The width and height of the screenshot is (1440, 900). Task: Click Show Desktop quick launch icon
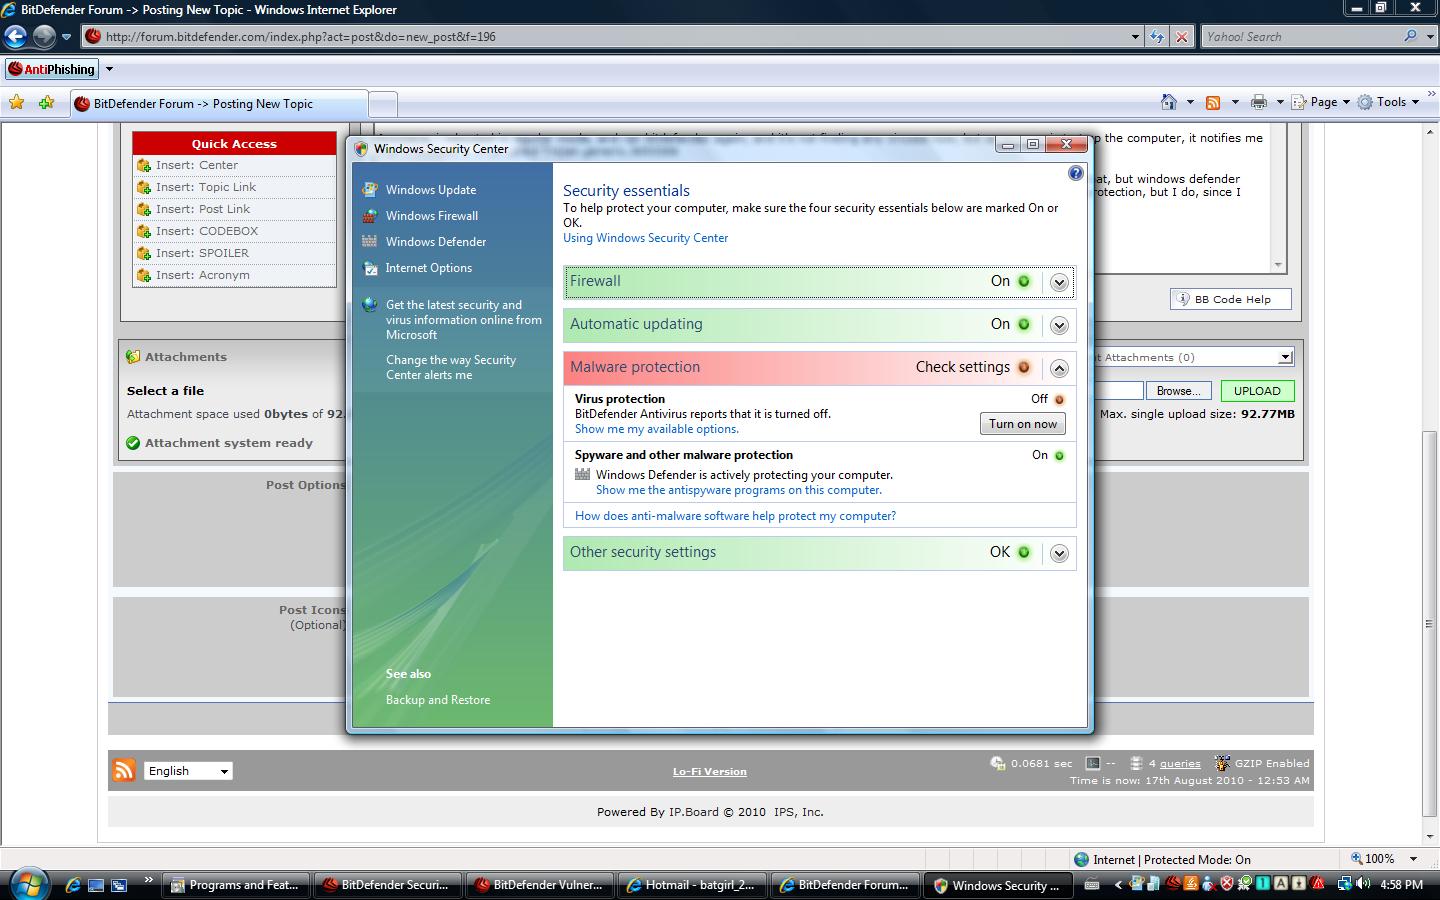coord(96,885)
